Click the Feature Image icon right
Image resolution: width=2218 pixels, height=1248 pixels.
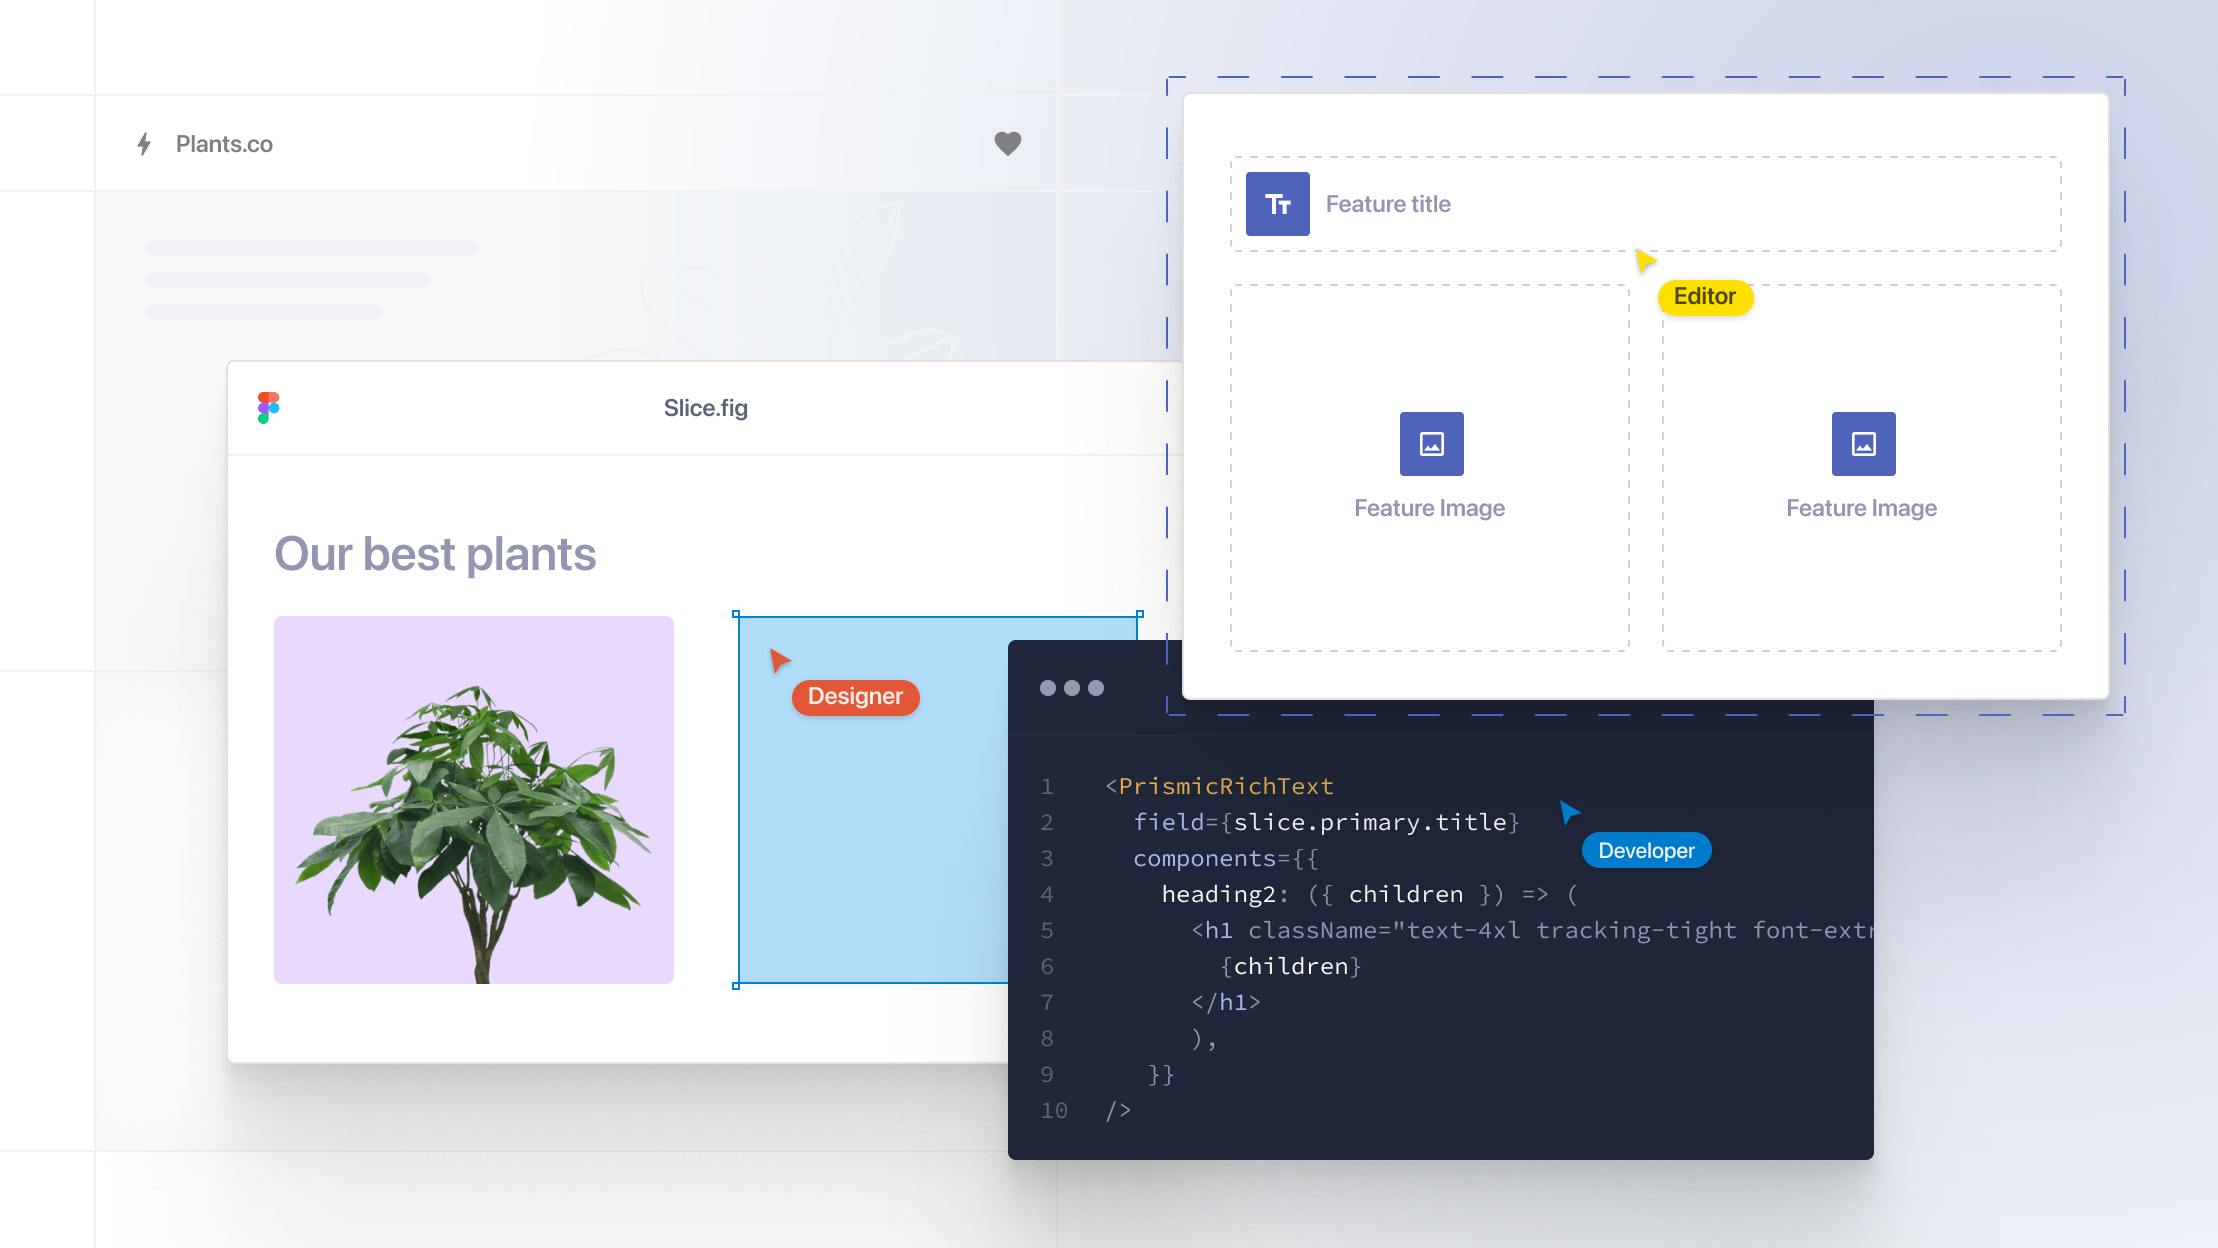[x=1862, y=445]
